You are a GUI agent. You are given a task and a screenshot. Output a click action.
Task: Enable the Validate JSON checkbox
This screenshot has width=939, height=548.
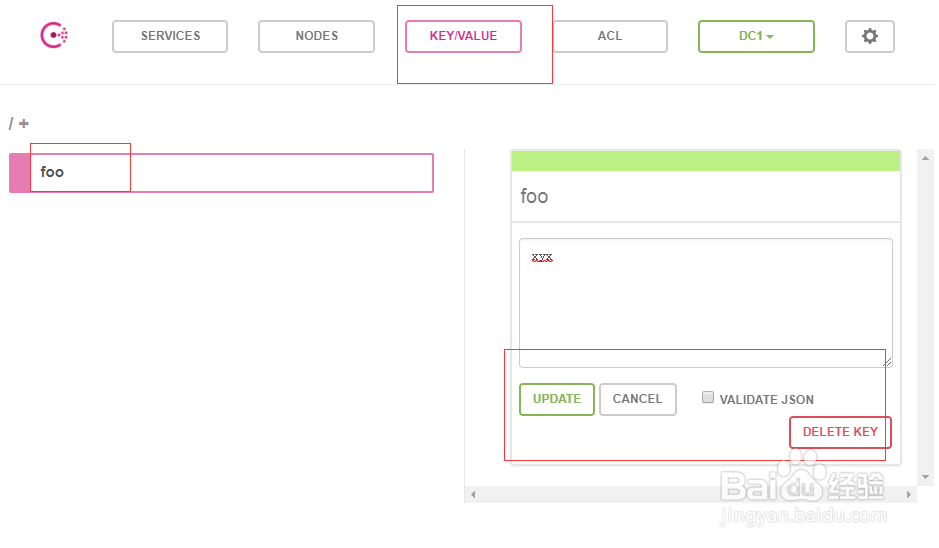point(708,397)
